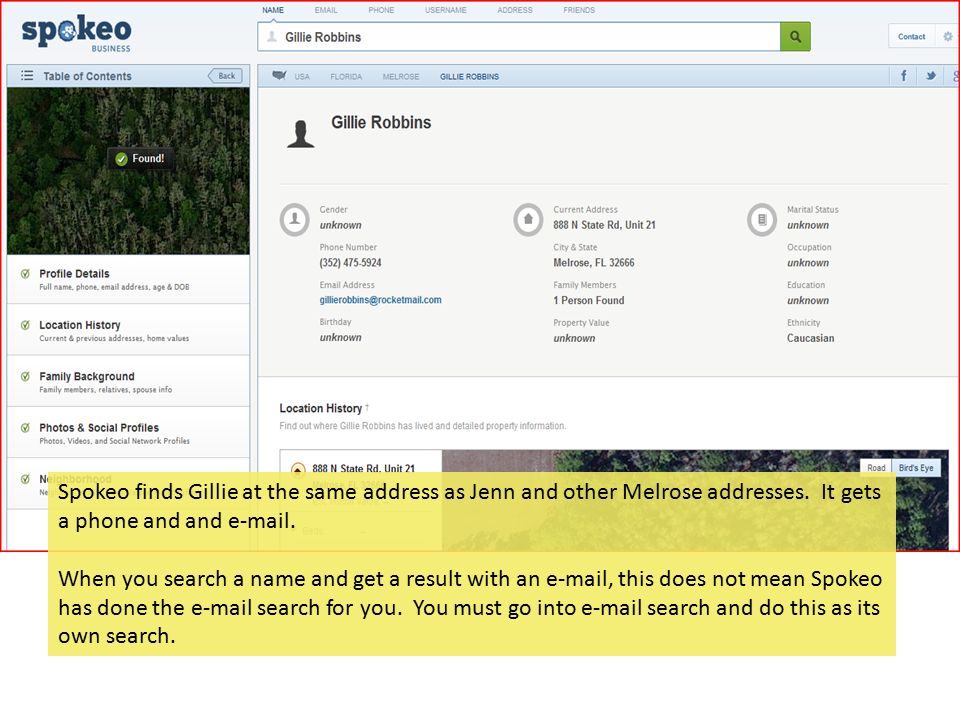The height and width of the screenshot is (720, 960).
Task: Share profile via Twitter icon
Action: tap(931, 76)
